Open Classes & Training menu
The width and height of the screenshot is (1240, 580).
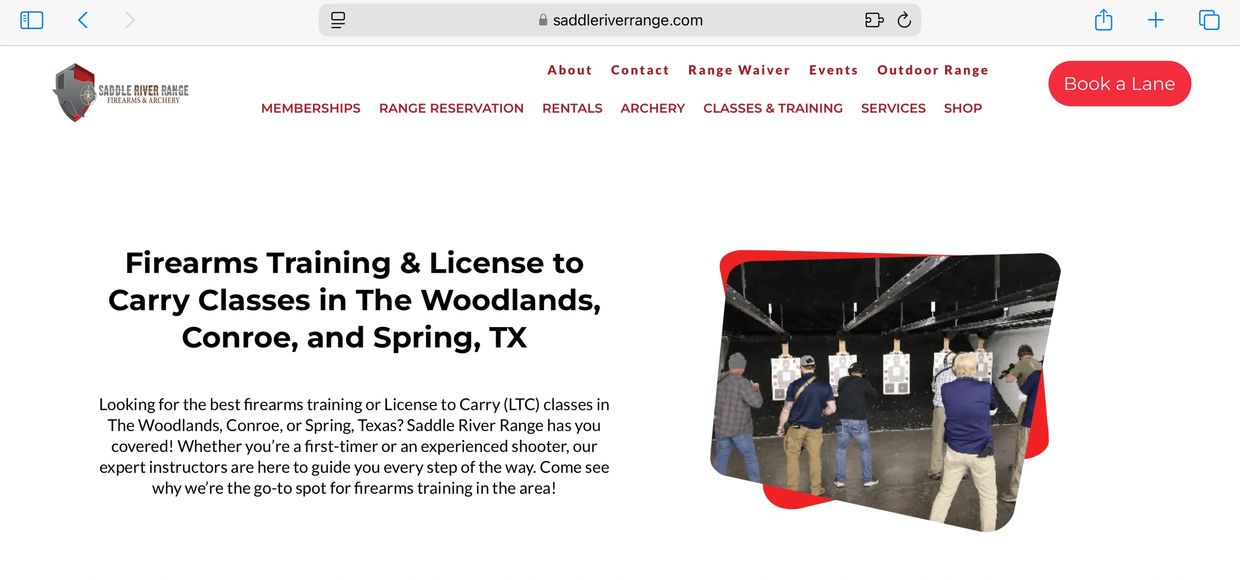pyautogui.click(x=773, y=108)
